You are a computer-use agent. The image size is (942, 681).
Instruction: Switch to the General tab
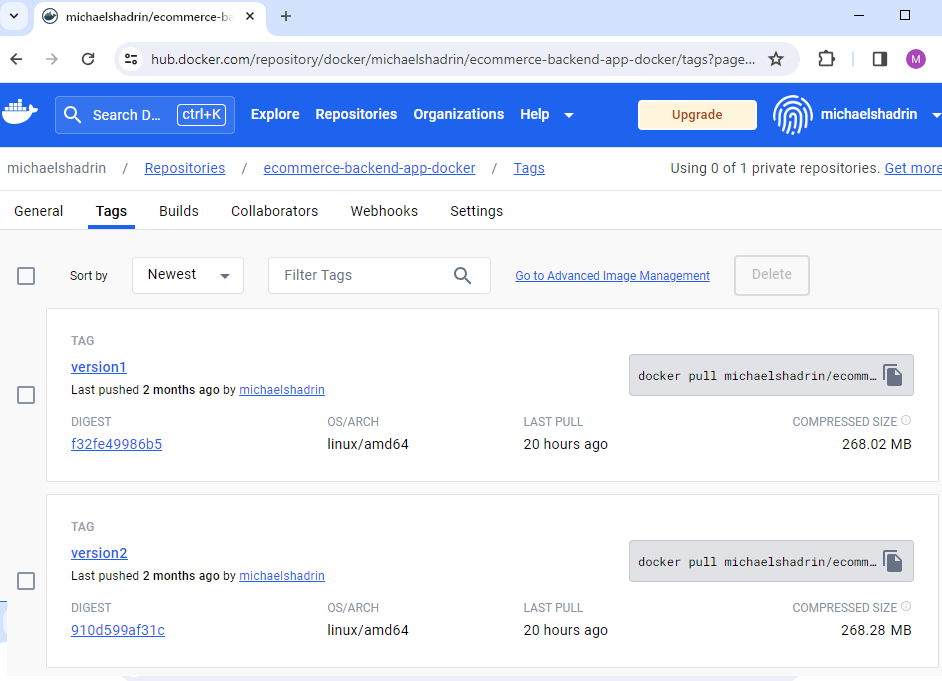pos(38,211)
